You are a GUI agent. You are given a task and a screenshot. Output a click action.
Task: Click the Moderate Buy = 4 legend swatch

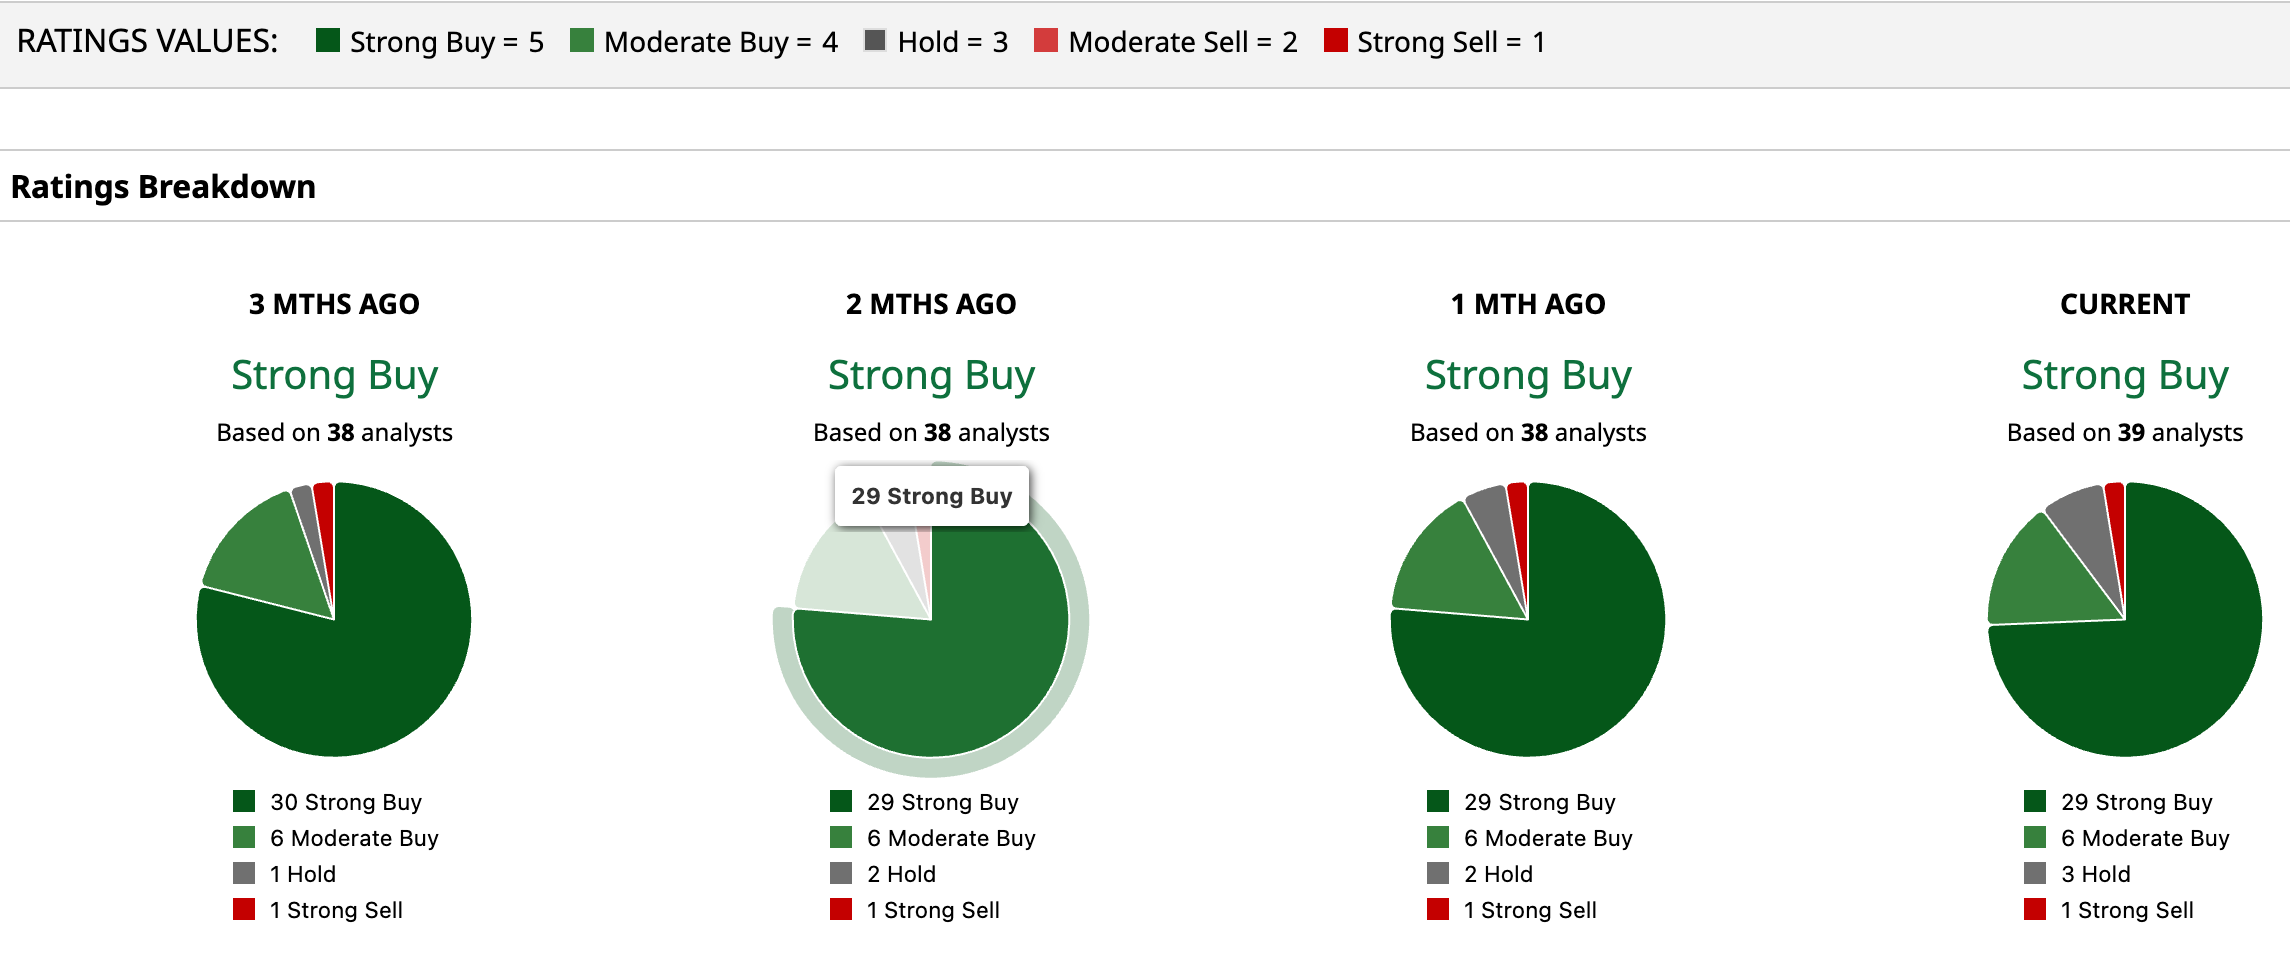(x=581, y=40)
